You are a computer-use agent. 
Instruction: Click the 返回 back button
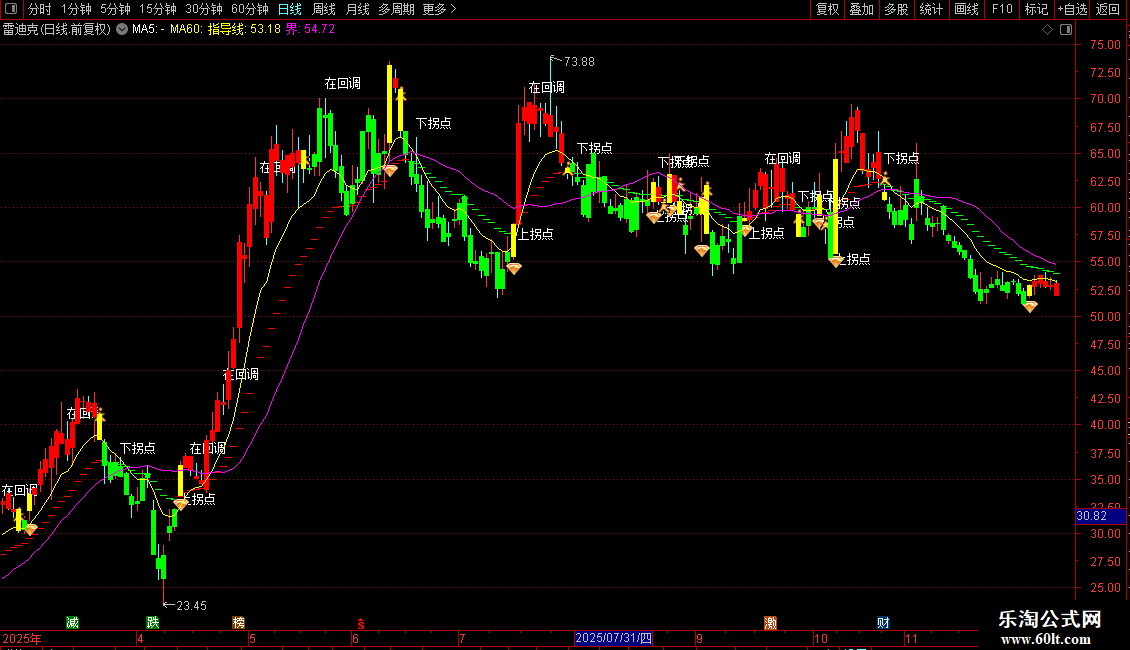tap(1108, 9)
